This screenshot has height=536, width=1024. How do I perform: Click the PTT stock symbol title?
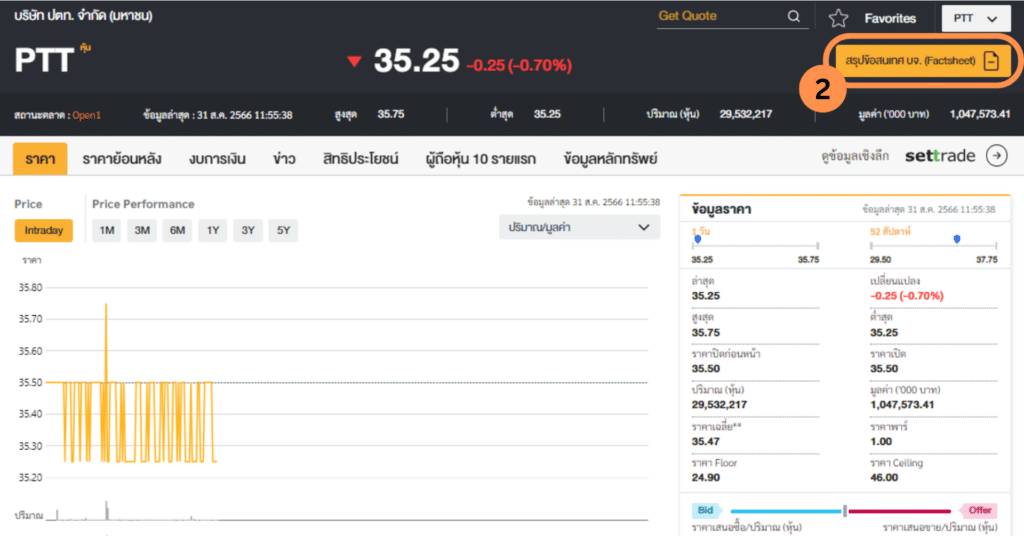pyautogui.click(x=44, y=61)
